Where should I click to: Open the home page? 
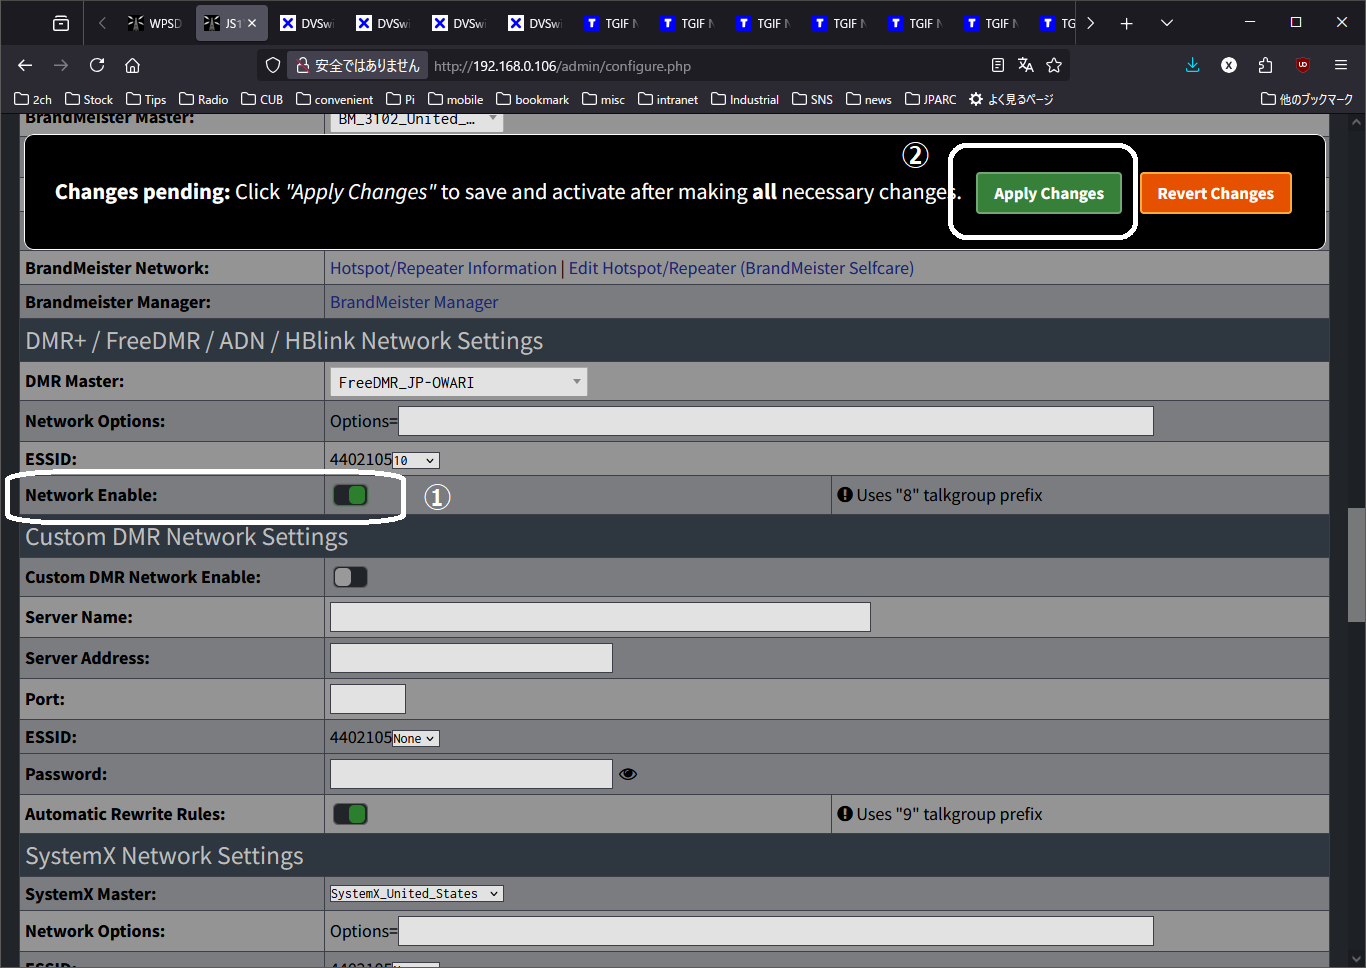coord(132,65)
